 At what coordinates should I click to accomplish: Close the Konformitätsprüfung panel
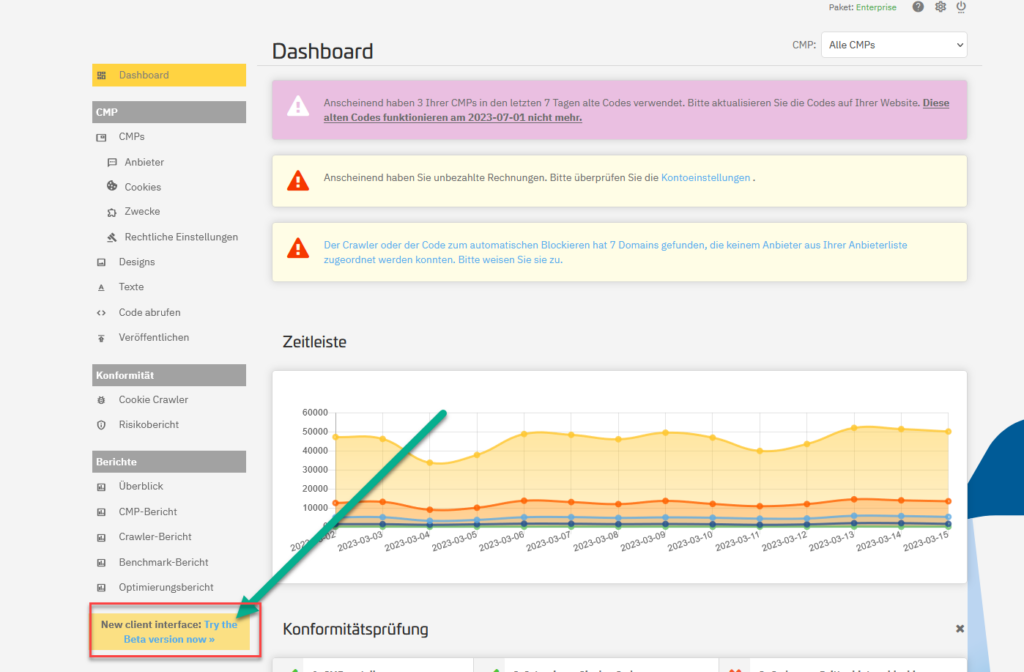coord(959,628)
